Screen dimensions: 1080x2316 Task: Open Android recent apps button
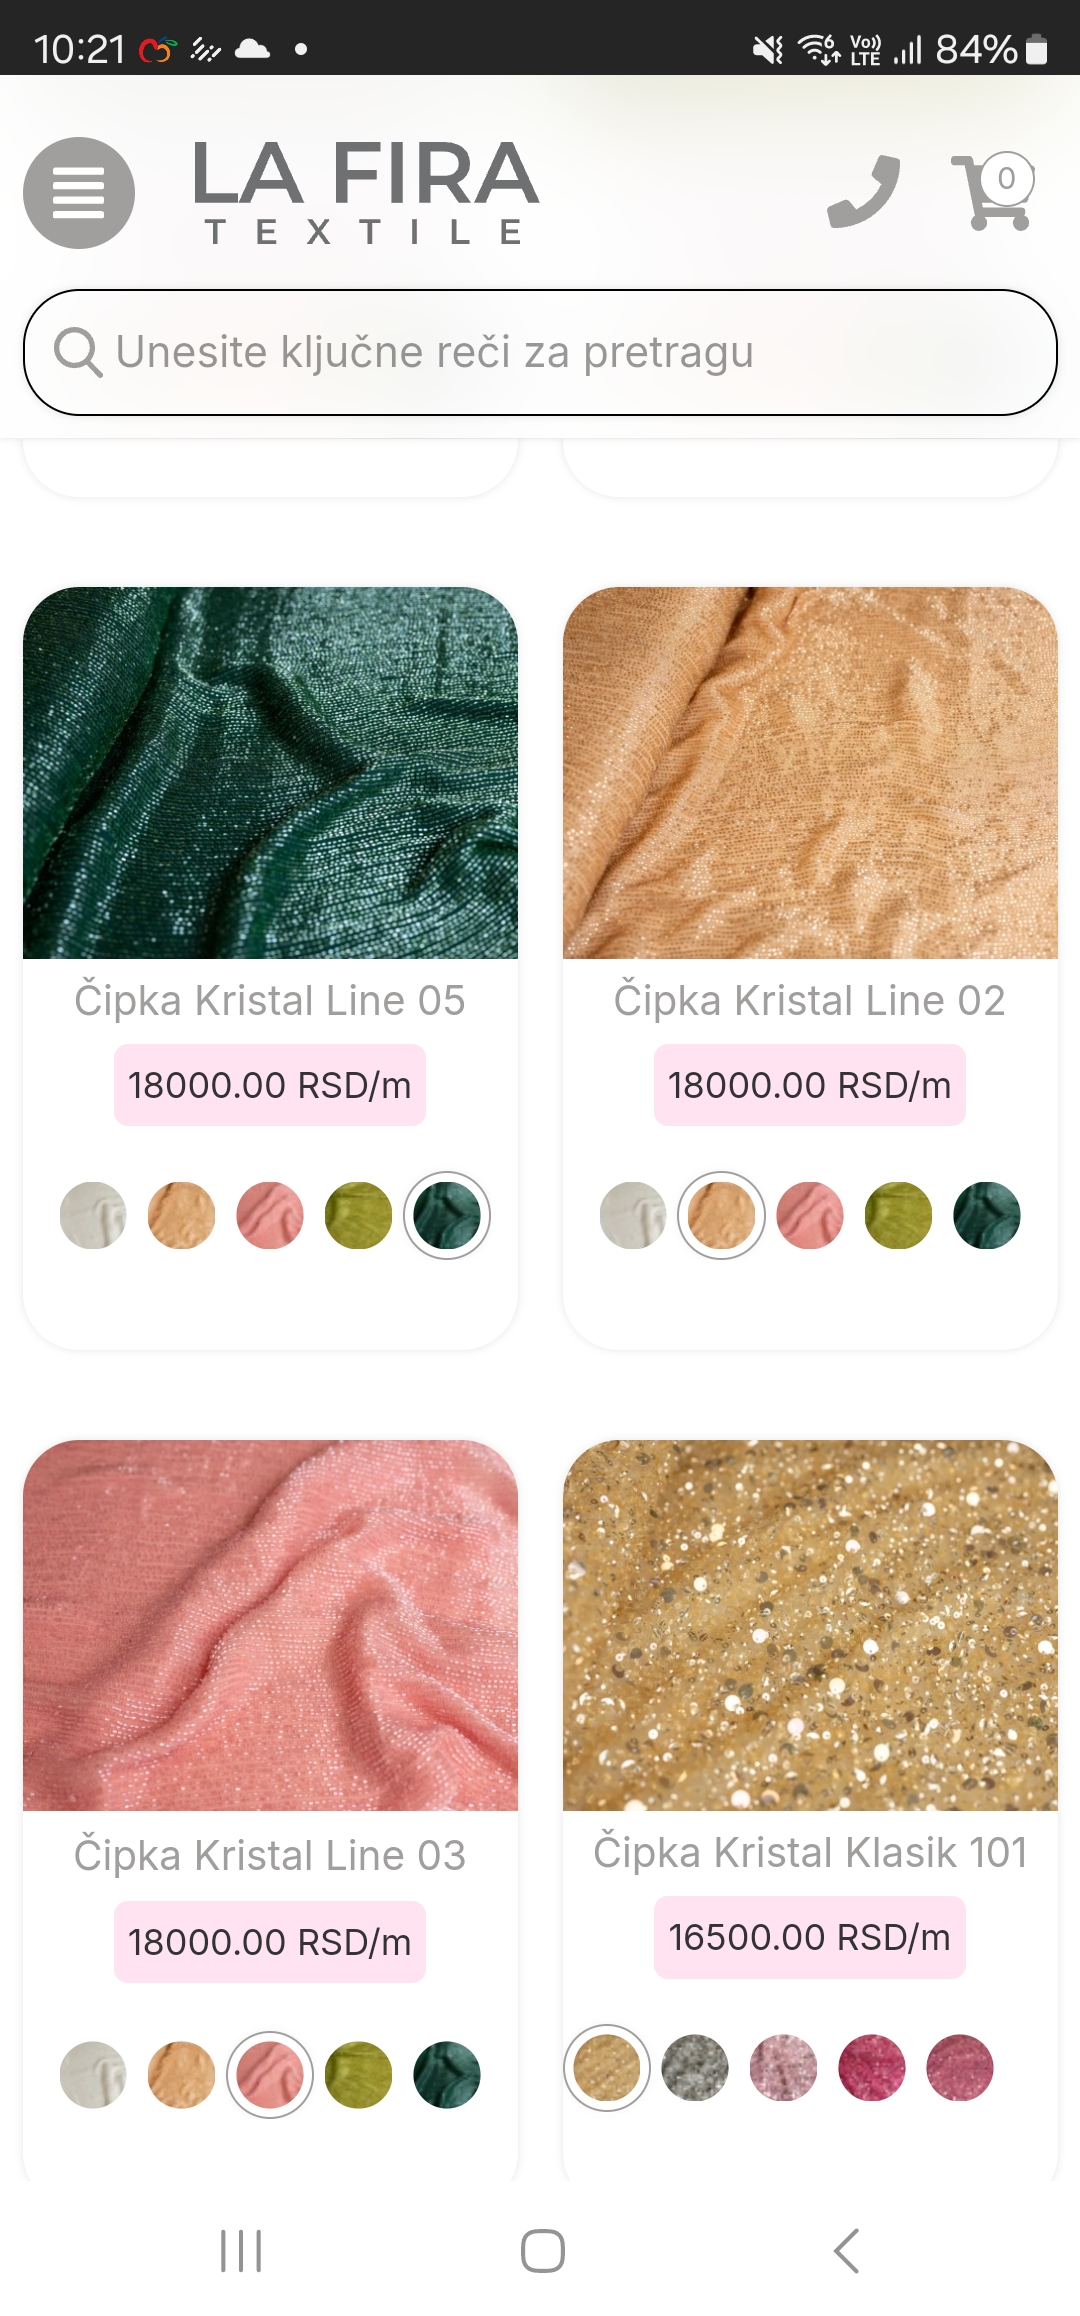pyautogui.click(x=241, y=2251)
